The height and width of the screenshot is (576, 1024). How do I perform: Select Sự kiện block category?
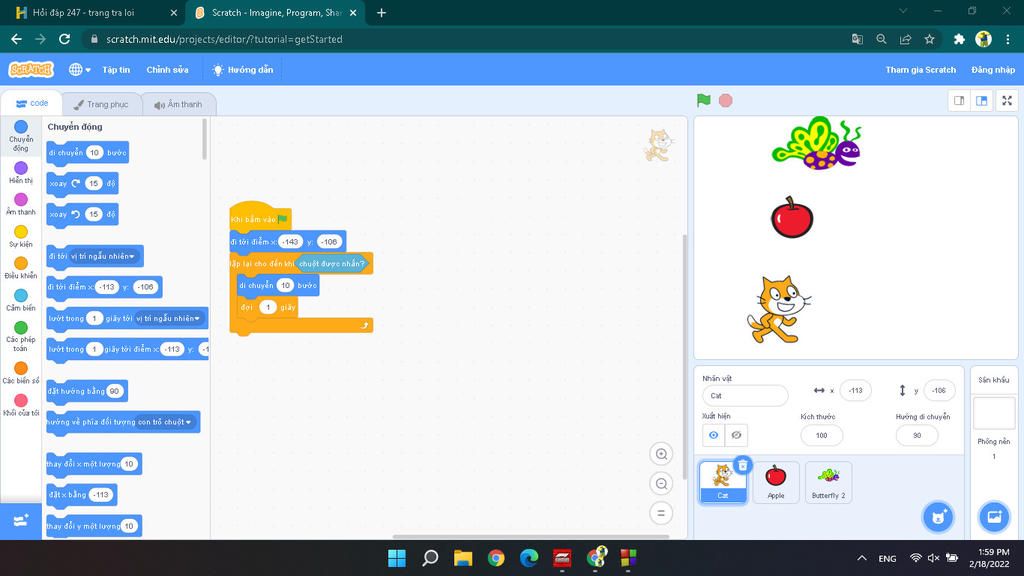click(21, 236)
